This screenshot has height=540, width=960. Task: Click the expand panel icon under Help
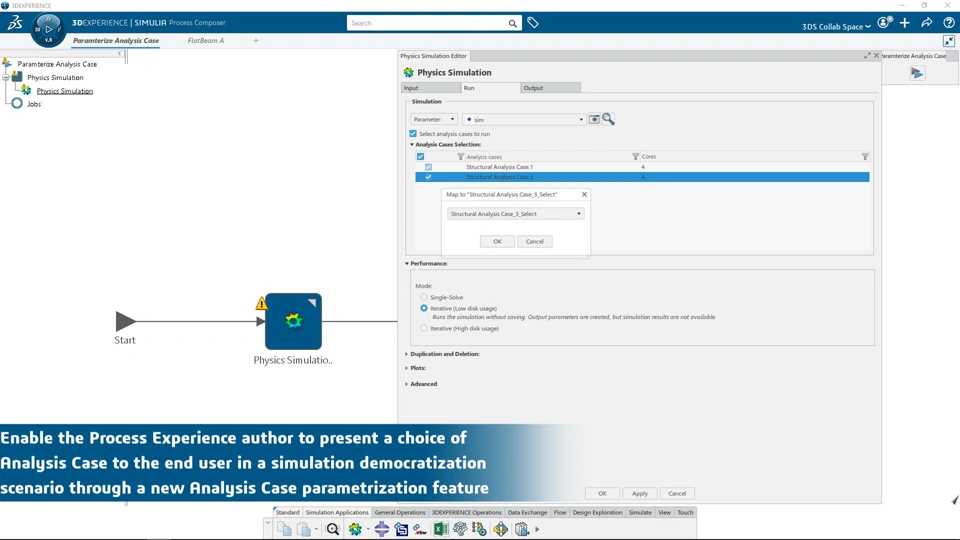point(949,41)
